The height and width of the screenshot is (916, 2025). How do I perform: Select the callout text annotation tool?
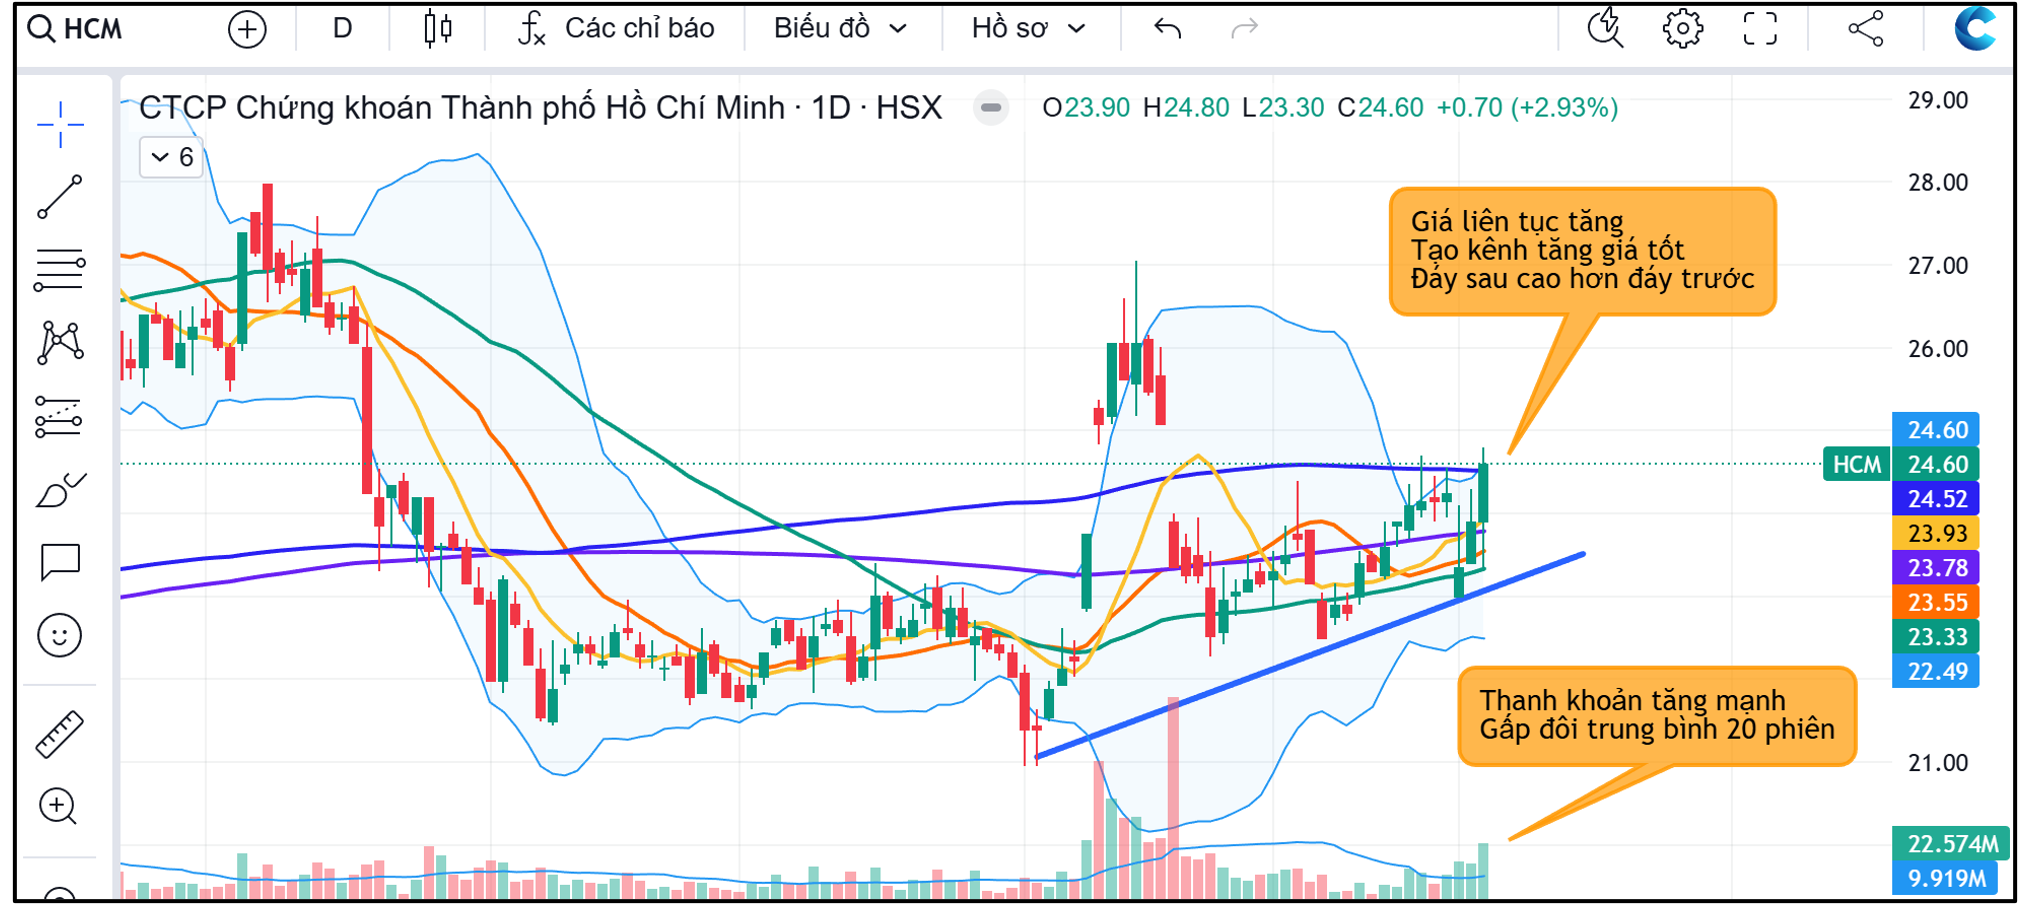pos(60,562)
